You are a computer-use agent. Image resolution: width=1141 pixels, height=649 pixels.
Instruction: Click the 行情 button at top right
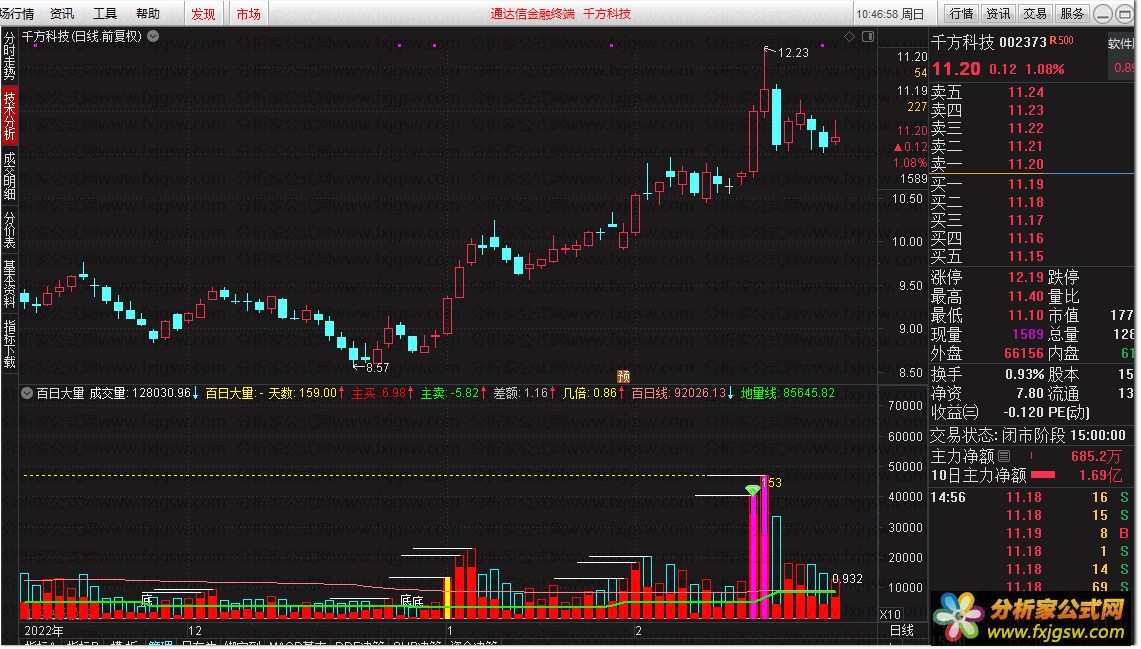point(961,14)
